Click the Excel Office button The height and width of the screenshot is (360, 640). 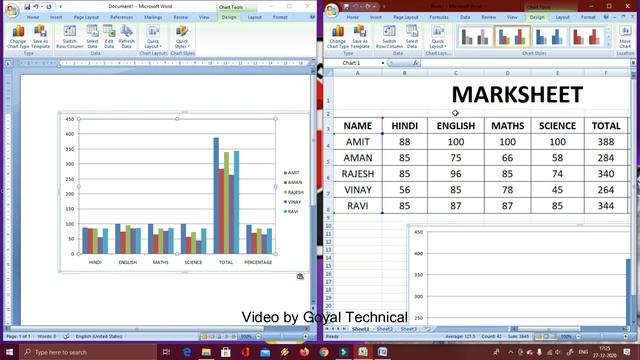point(332,11)
